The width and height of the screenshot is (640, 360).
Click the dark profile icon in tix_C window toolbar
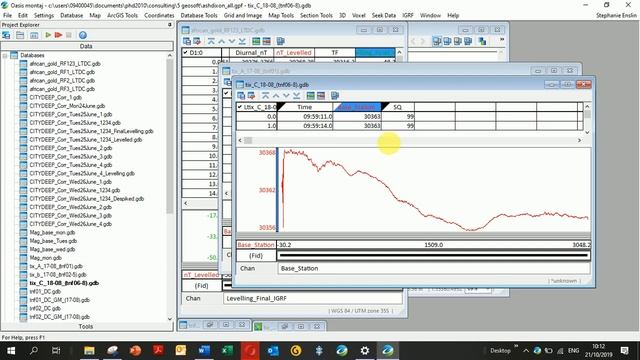pos(321,96)
